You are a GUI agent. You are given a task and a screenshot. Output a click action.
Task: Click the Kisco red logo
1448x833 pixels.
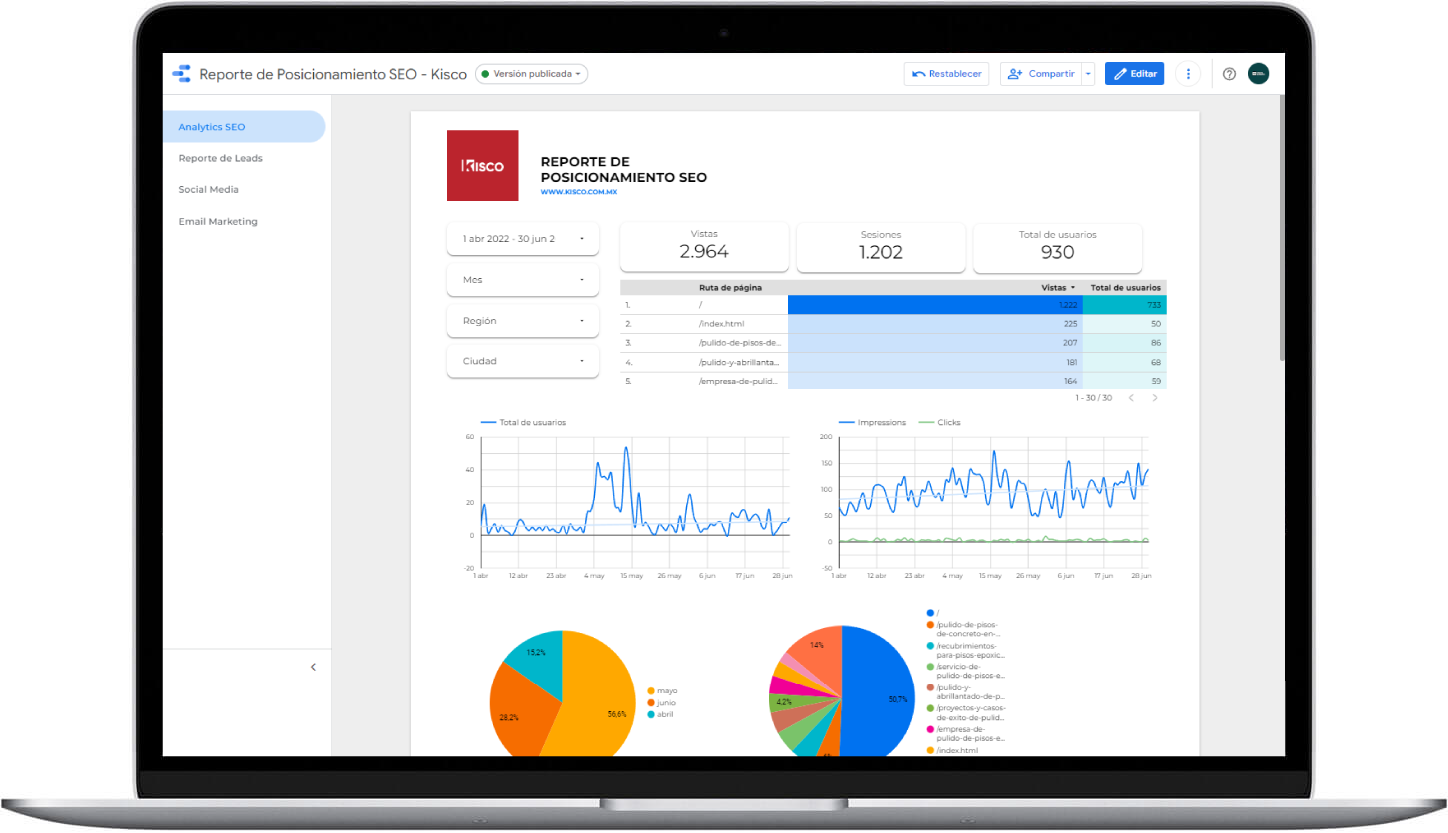tap(482, 165)
